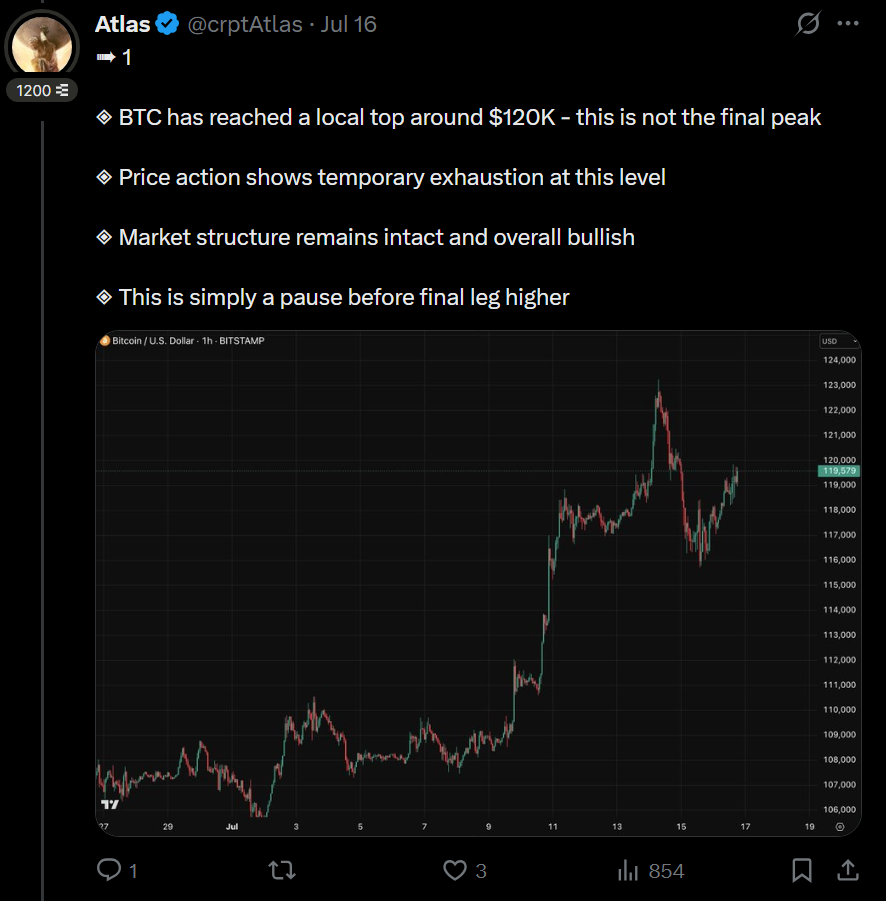Share the post via upload arrow icon
Screen dimensions: 886x901
847,871
